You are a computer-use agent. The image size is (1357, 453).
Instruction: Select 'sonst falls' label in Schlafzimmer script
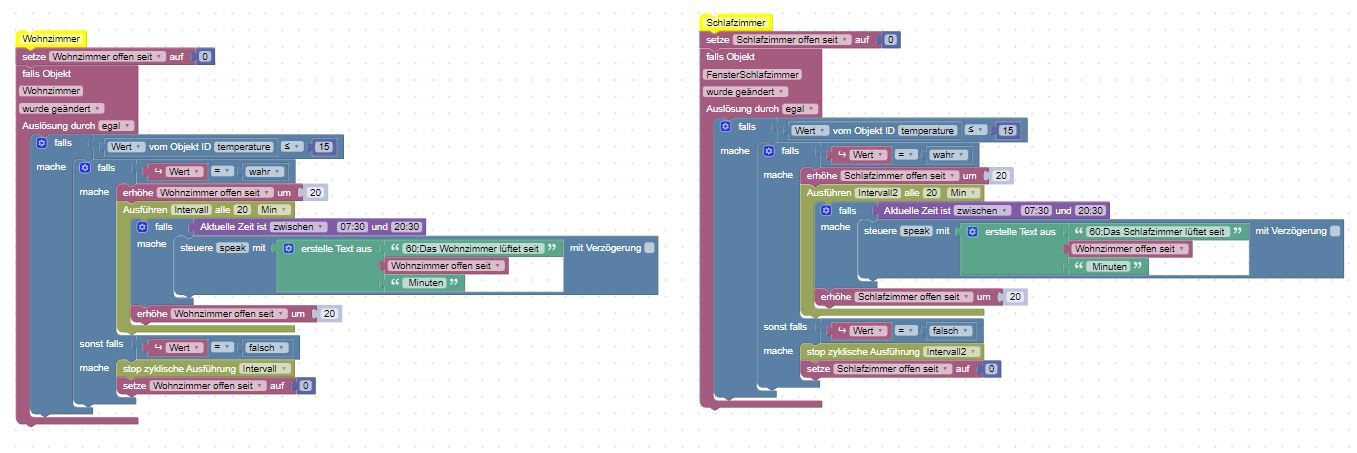click(785, 327)
